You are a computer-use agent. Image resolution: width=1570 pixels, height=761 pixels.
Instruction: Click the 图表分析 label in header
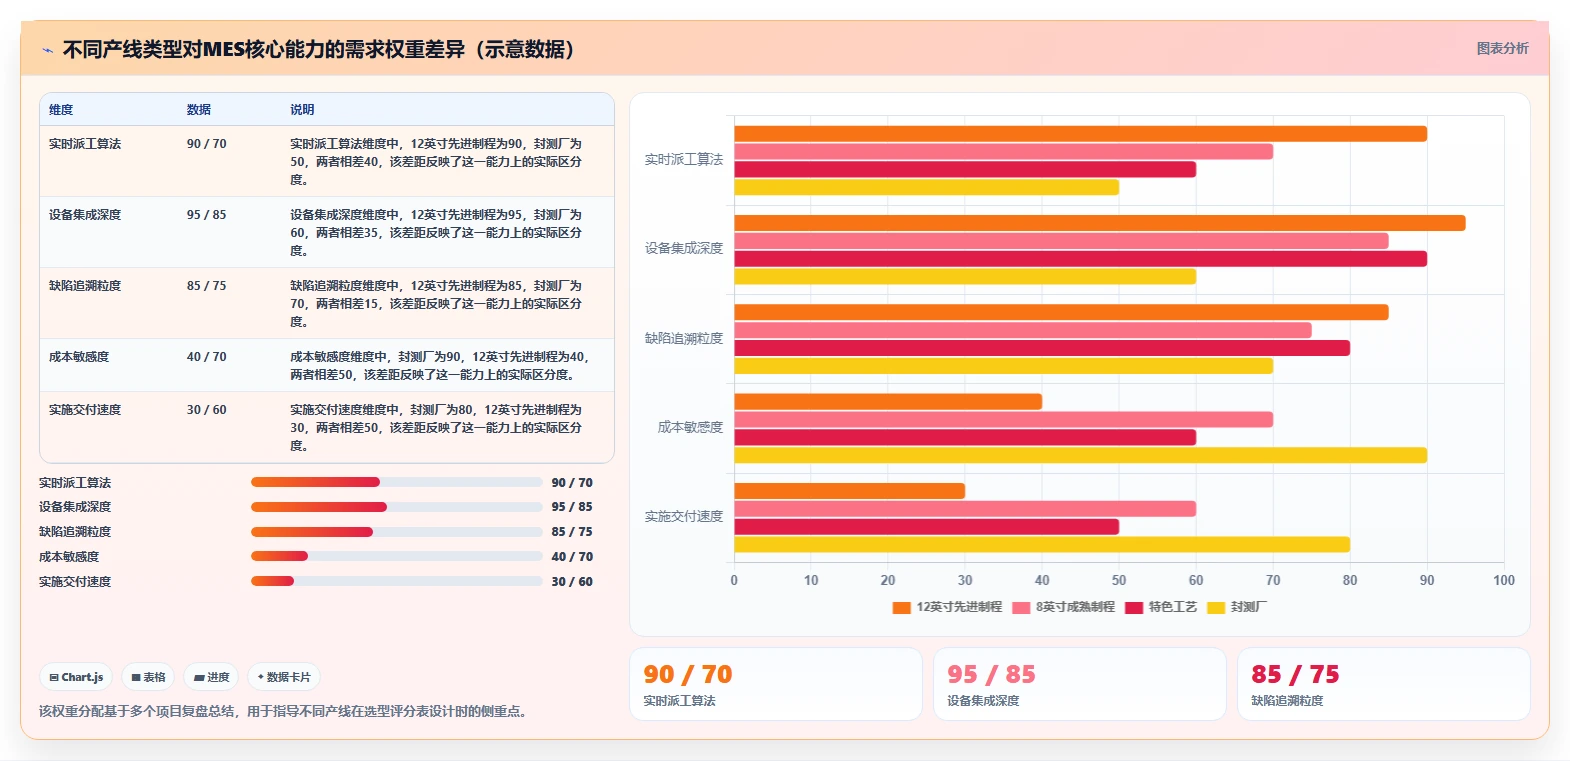pyautogui.click(x=1502, y=48)
